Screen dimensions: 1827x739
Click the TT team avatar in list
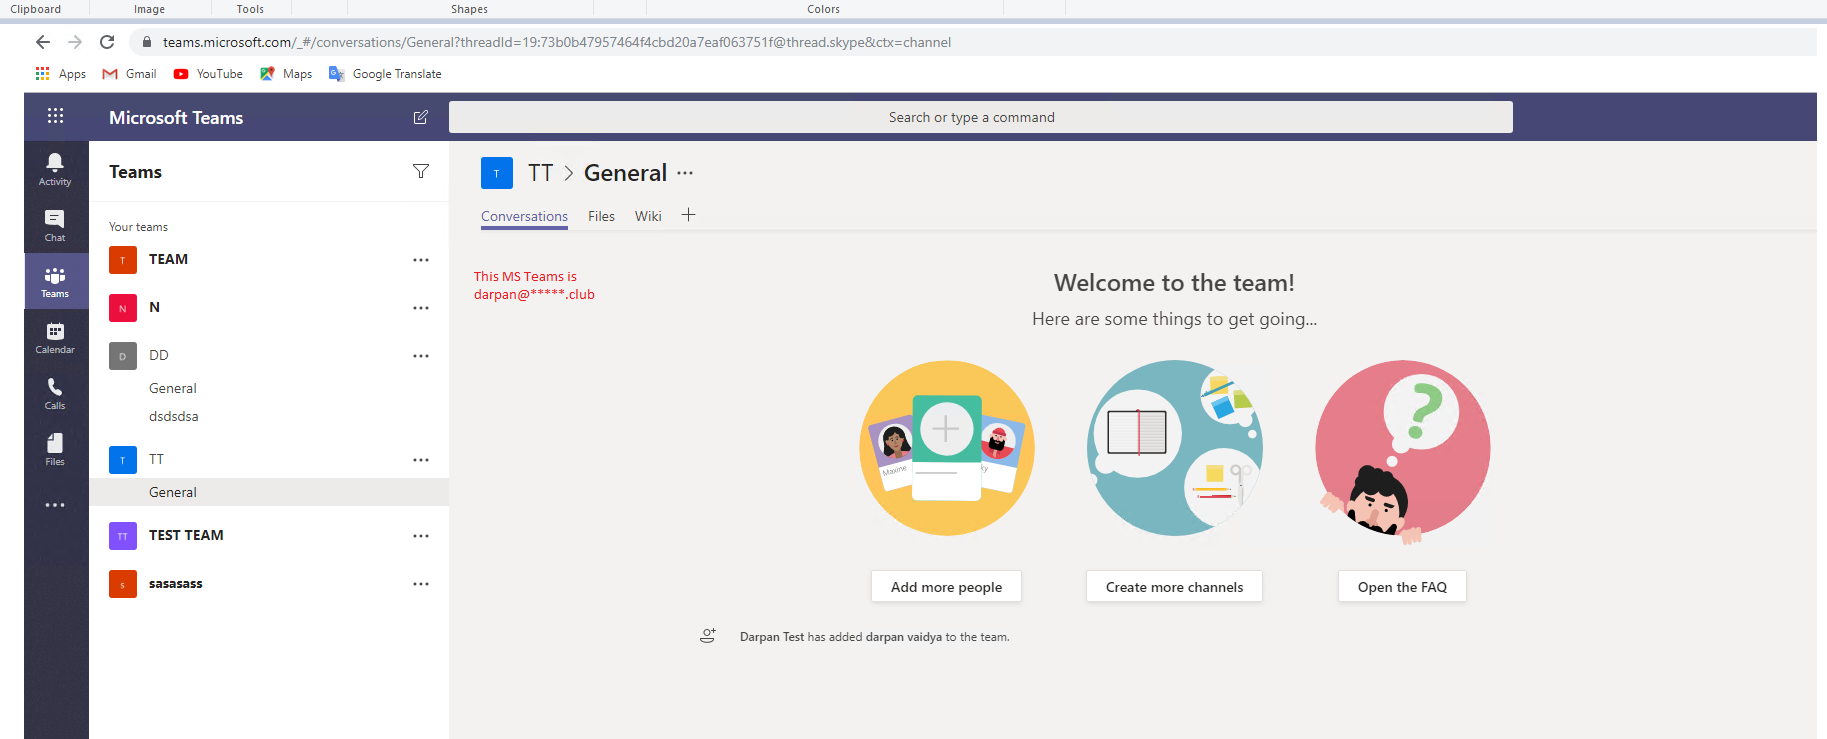coord(123,460)
